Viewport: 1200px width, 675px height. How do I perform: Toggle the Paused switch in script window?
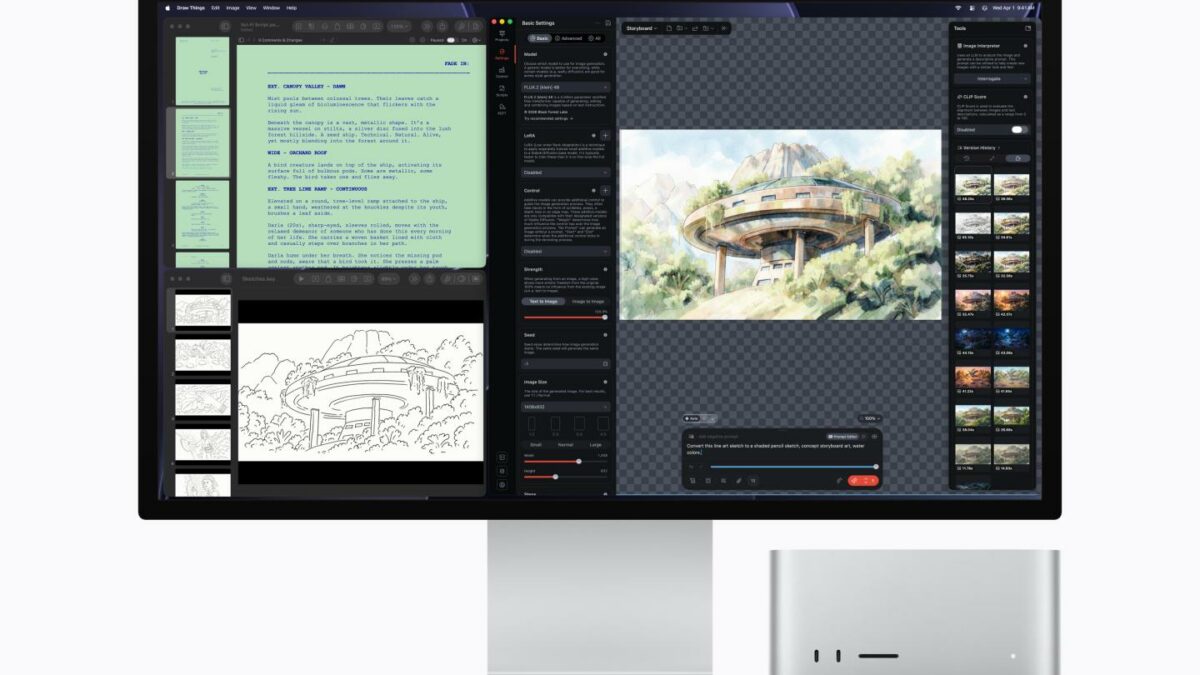[451, 40]
